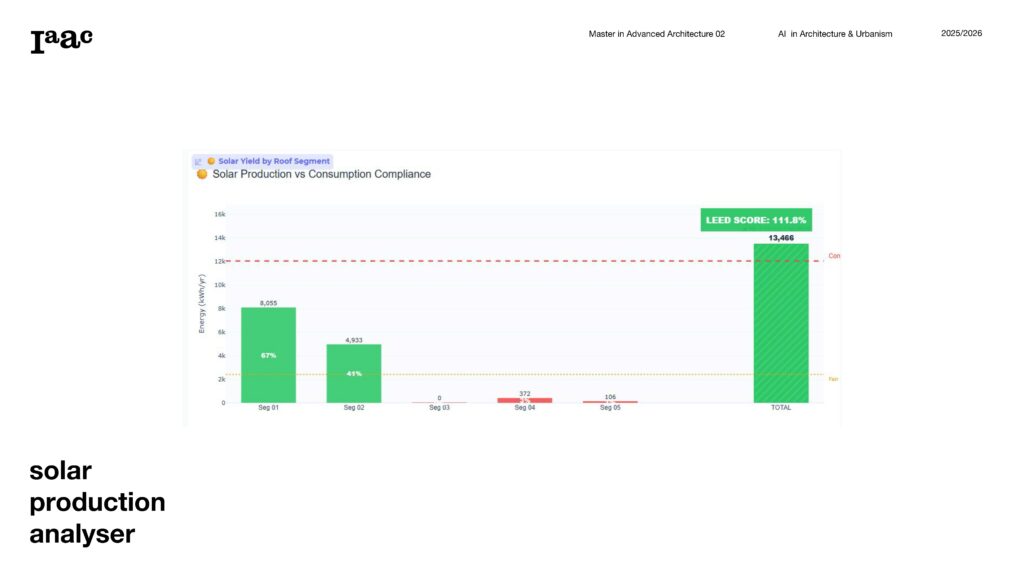Click the sun icon in Solar Yield label
Image resolution: width=1024 pixels, height=576 pixels.
tap(211, 161)
